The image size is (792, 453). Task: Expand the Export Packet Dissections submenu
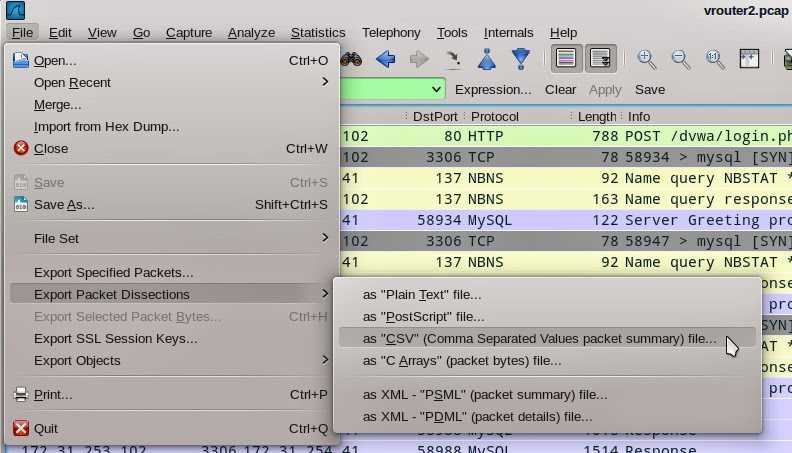coord(172,294)
